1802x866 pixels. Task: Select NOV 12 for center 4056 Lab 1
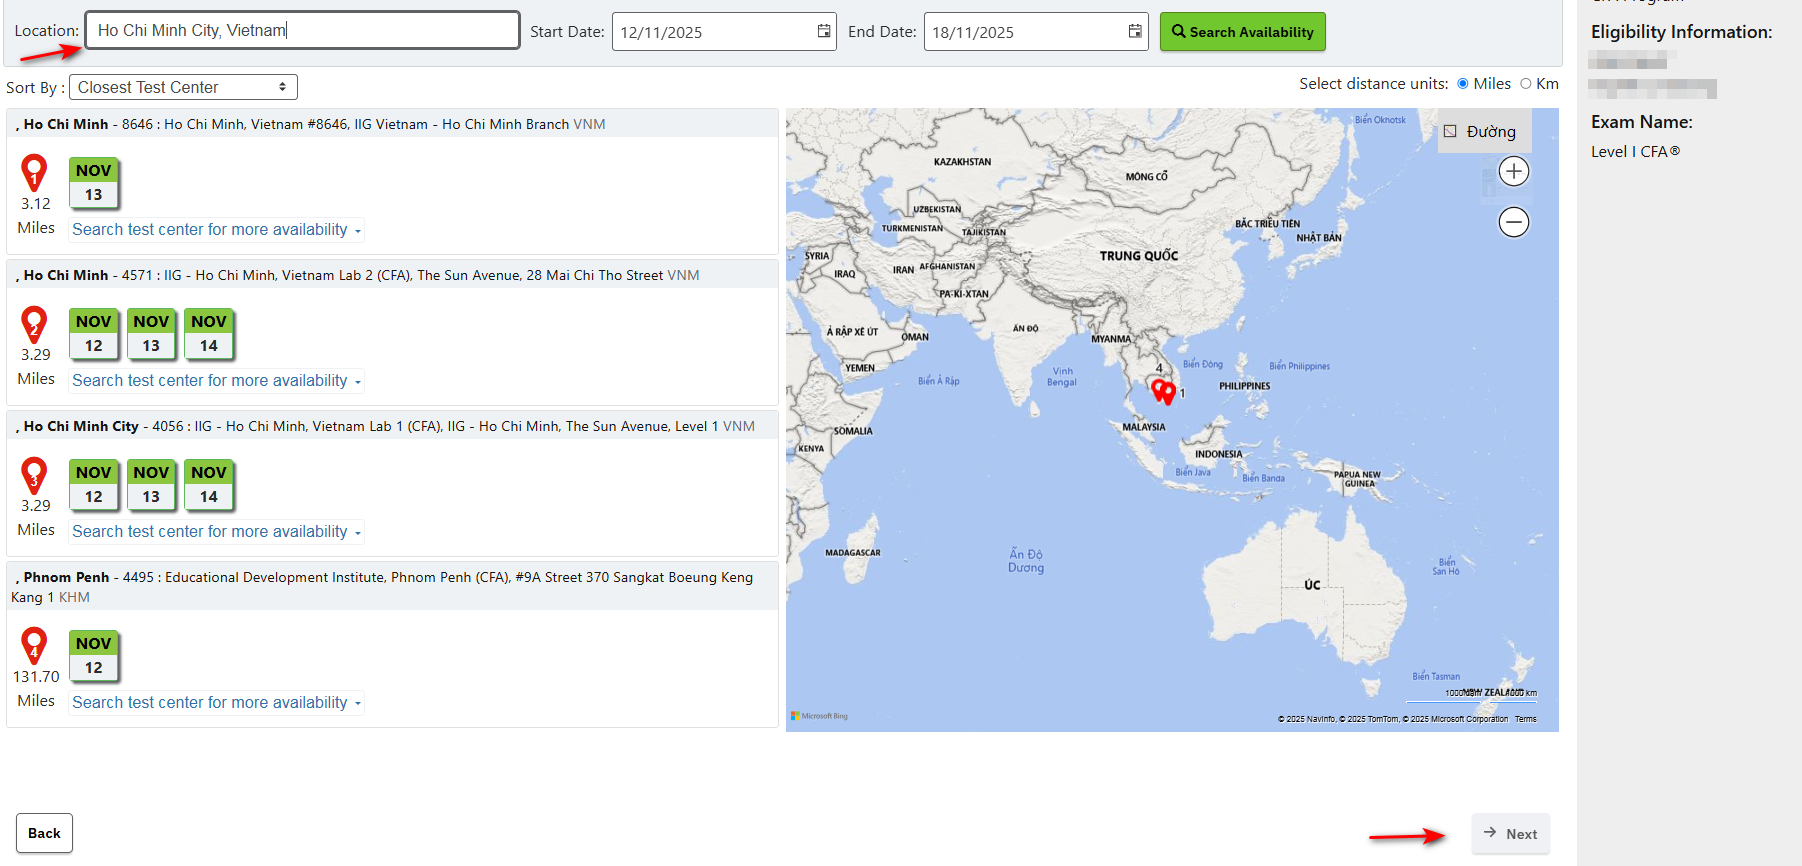[x=94, y=485]
